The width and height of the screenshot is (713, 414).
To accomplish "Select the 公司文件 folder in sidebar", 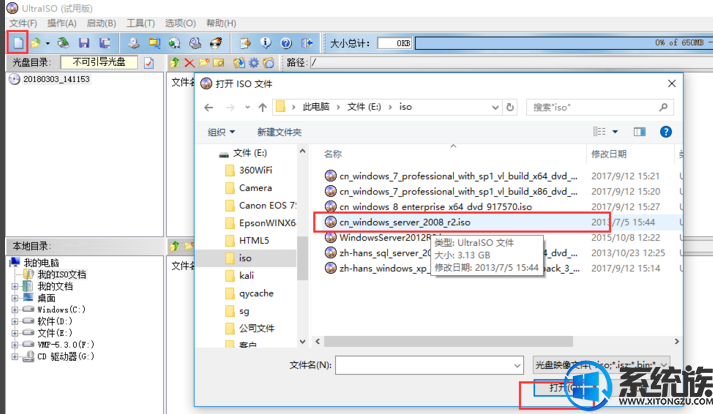I will click(x=257, y=328).
